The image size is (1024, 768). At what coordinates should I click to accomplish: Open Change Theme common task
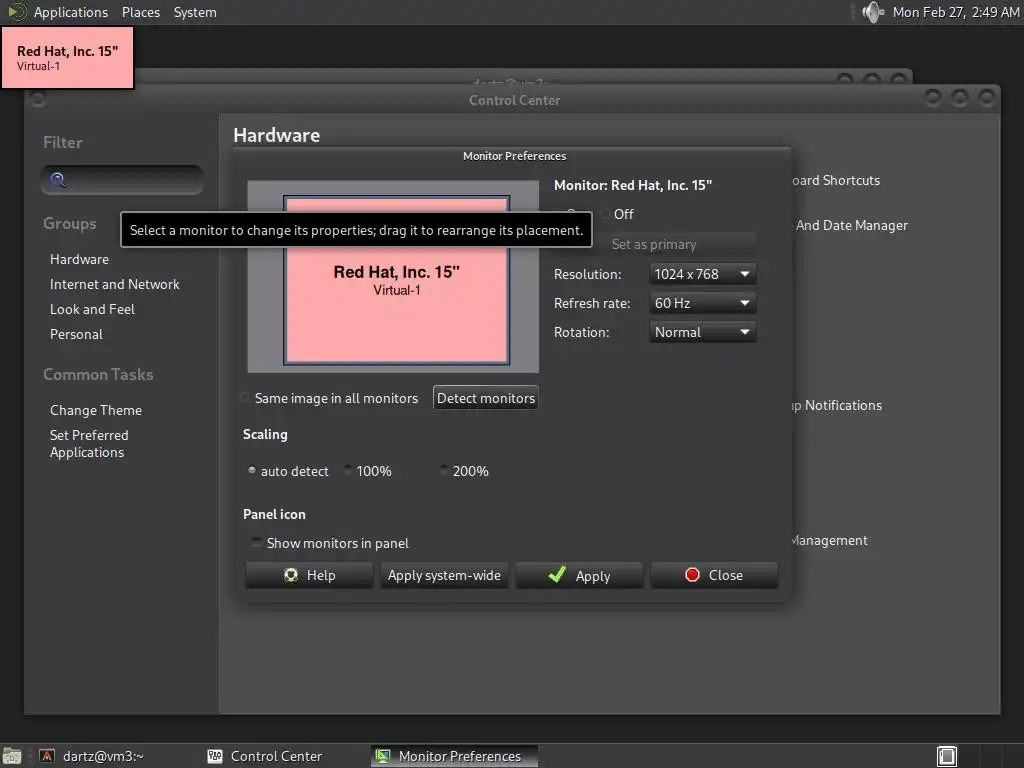click(x=95, y=410)
